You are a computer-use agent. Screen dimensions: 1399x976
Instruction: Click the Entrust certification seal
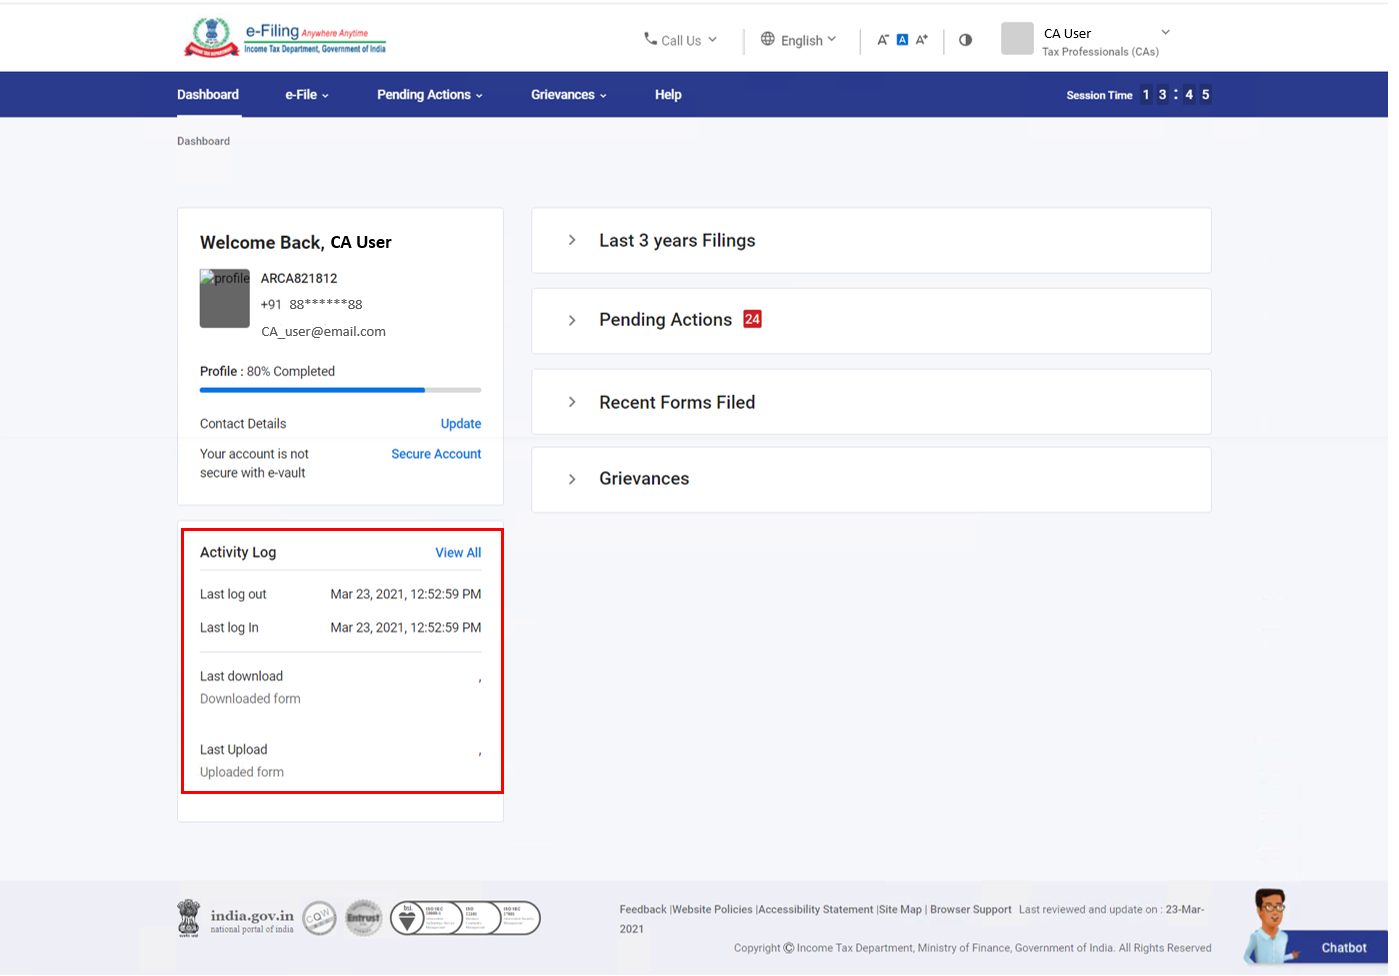(364, 918)
